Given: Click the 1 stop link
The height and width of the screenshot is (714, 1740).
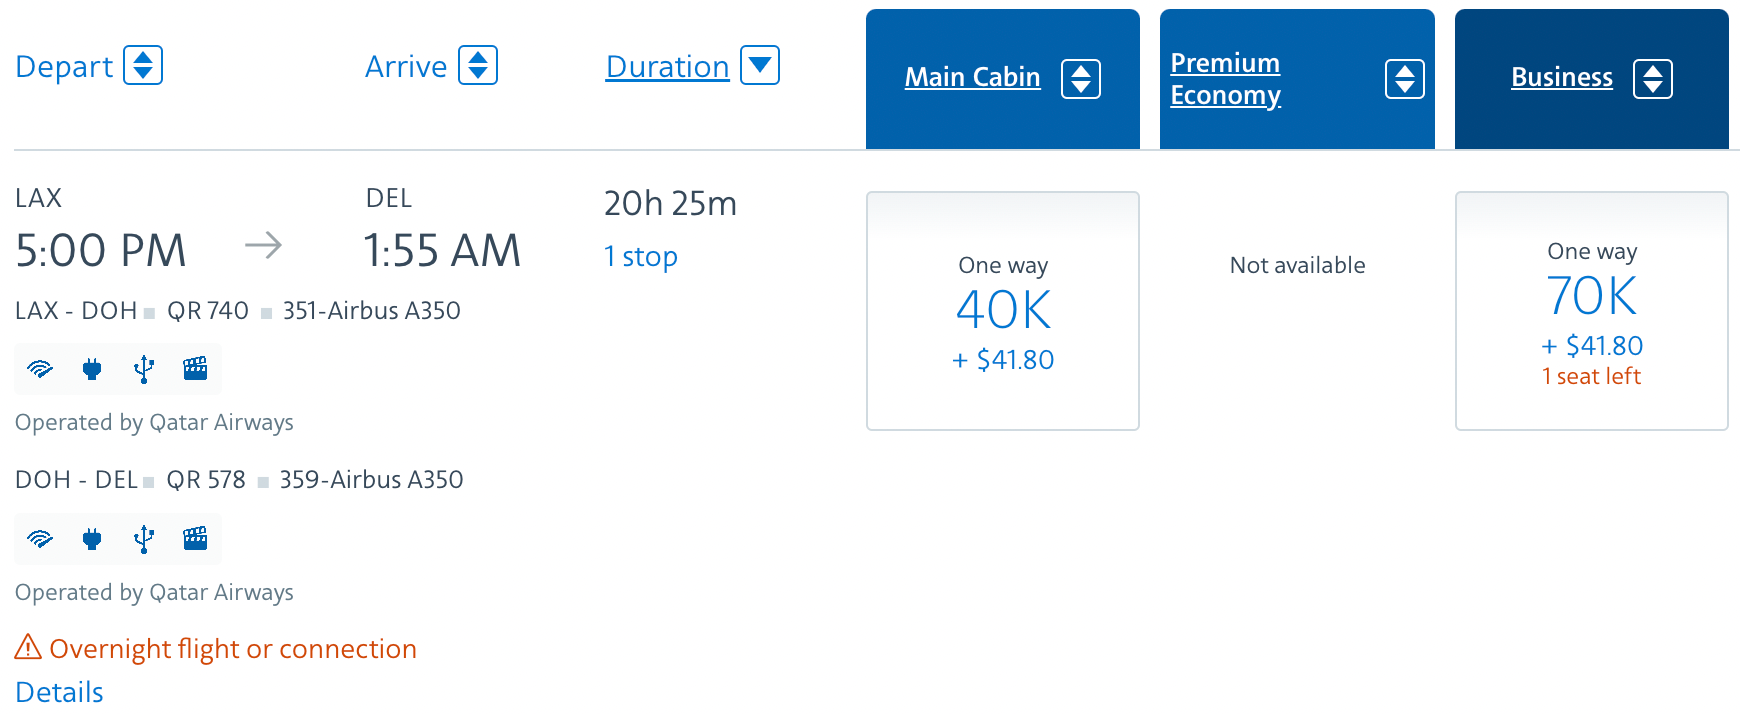Looking at the screenshot, I should (641, 257).
